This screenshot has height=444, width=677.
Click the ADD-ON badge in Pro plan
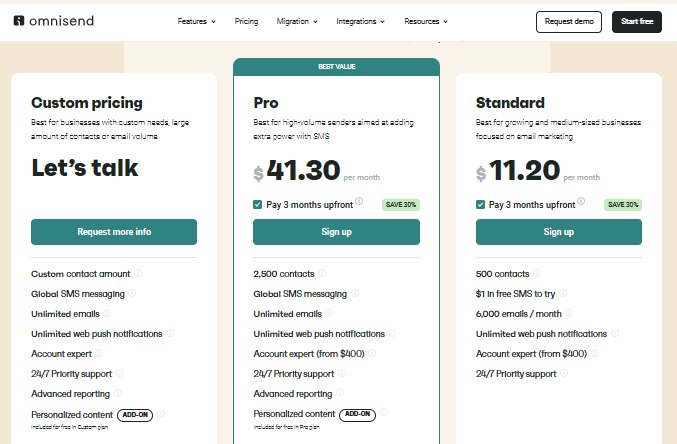click(x=357, y=414)
